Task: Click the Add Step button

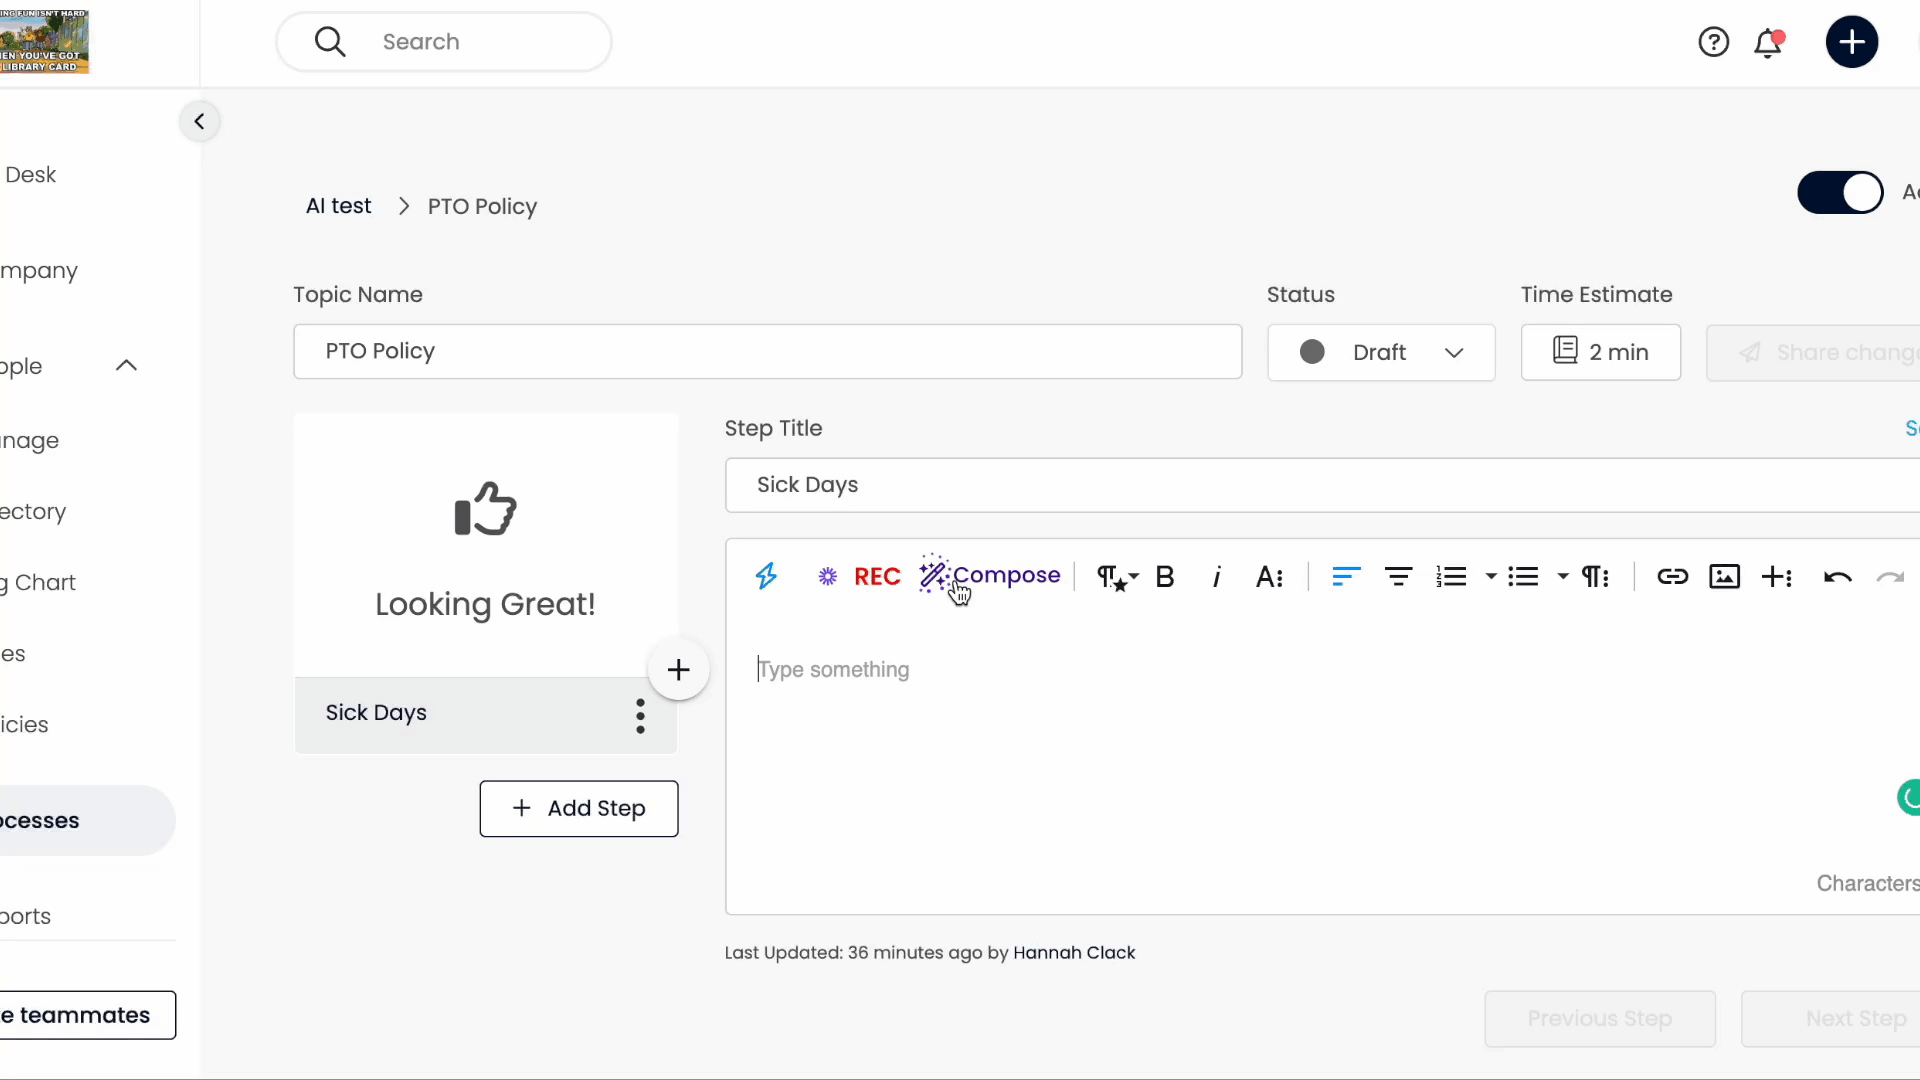Action: [578, 808]
